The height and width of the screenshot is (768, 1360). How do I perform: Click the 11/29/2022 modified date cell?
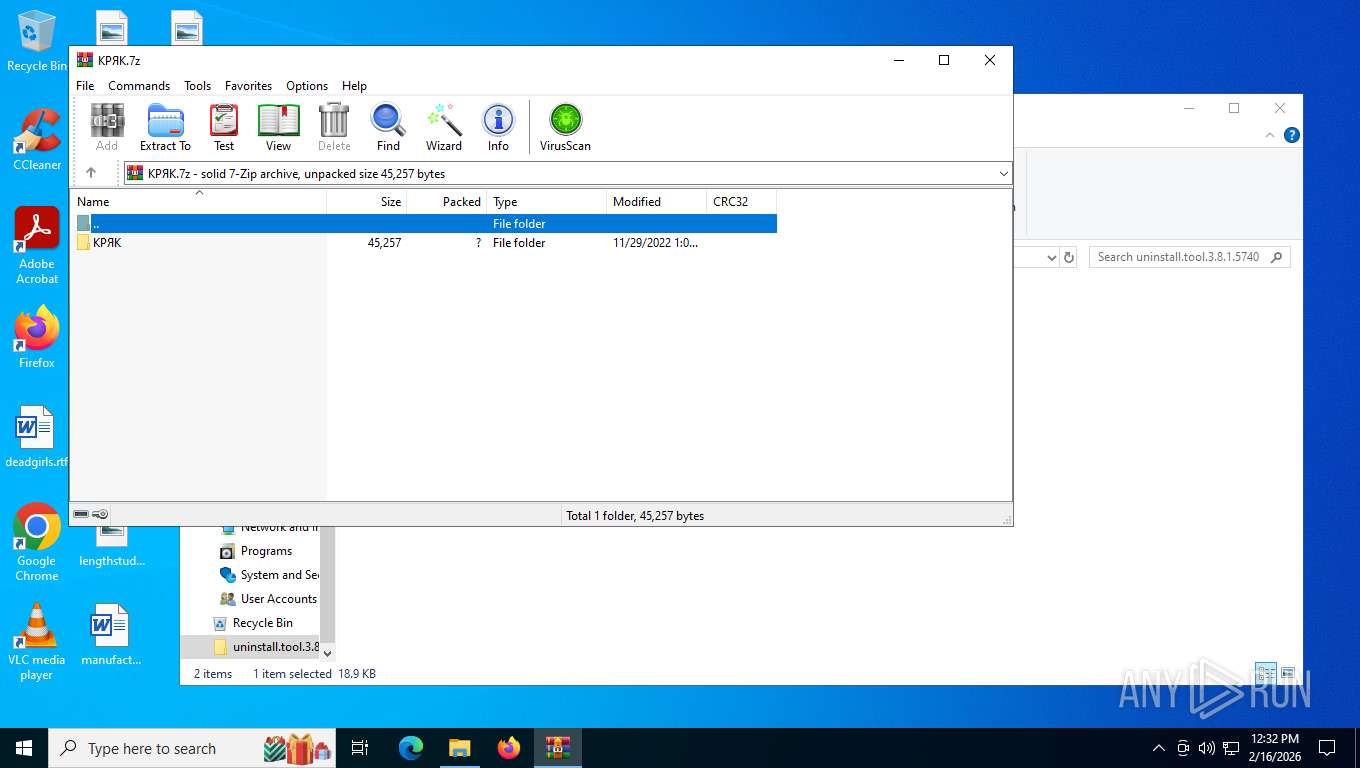click(656, 243)
